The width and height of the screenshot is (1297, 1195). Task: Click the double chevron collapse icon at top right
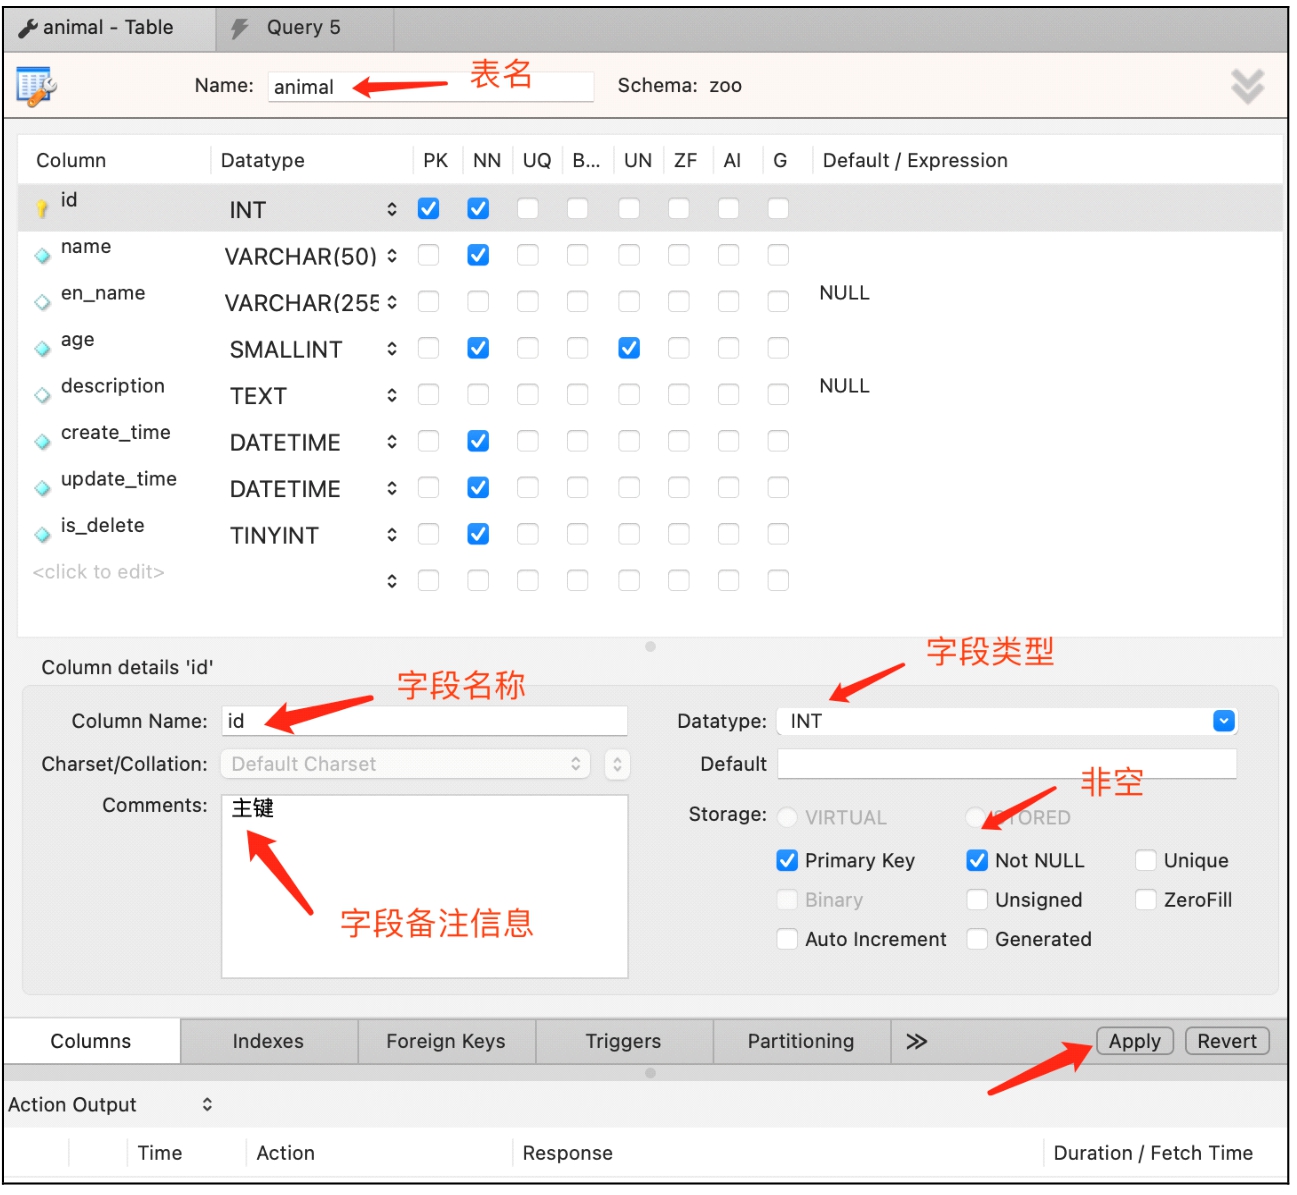click(1247, 87)
